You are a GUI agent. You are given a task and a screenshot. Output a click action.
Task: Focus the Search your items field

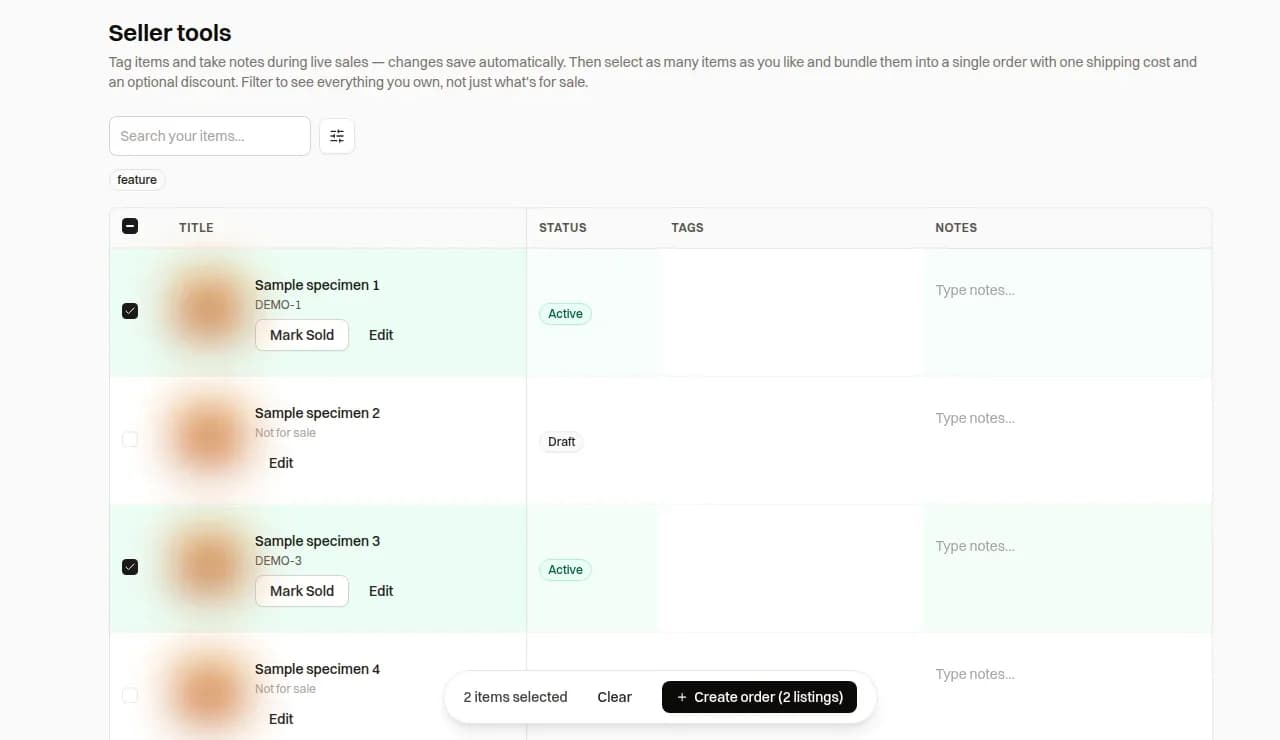click(x=210, y=136)
